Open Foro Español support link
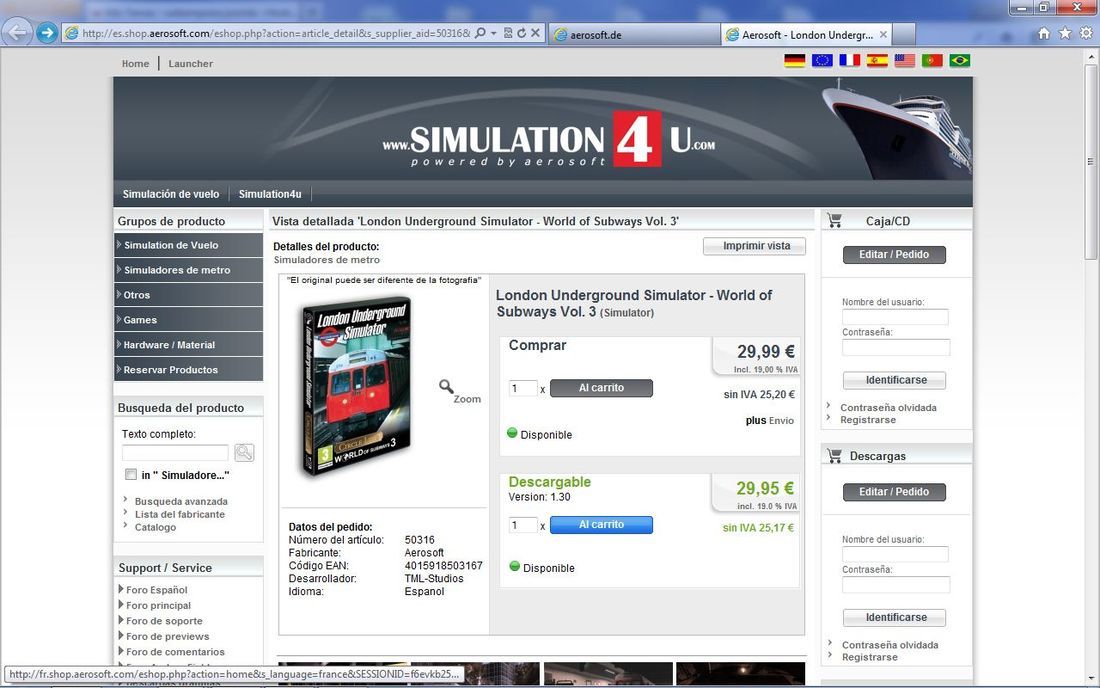1100x688 pixels. click(x=156, y=590)
